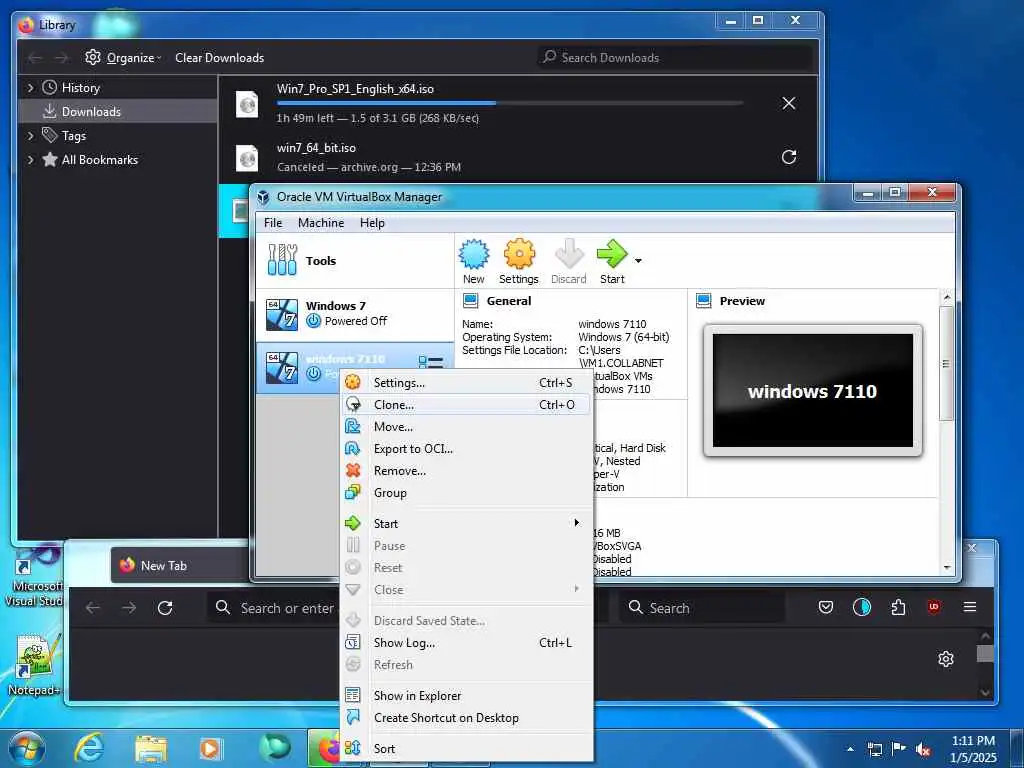Click the Firefox Search box
1024x768 pixels.
pos(701,608)
